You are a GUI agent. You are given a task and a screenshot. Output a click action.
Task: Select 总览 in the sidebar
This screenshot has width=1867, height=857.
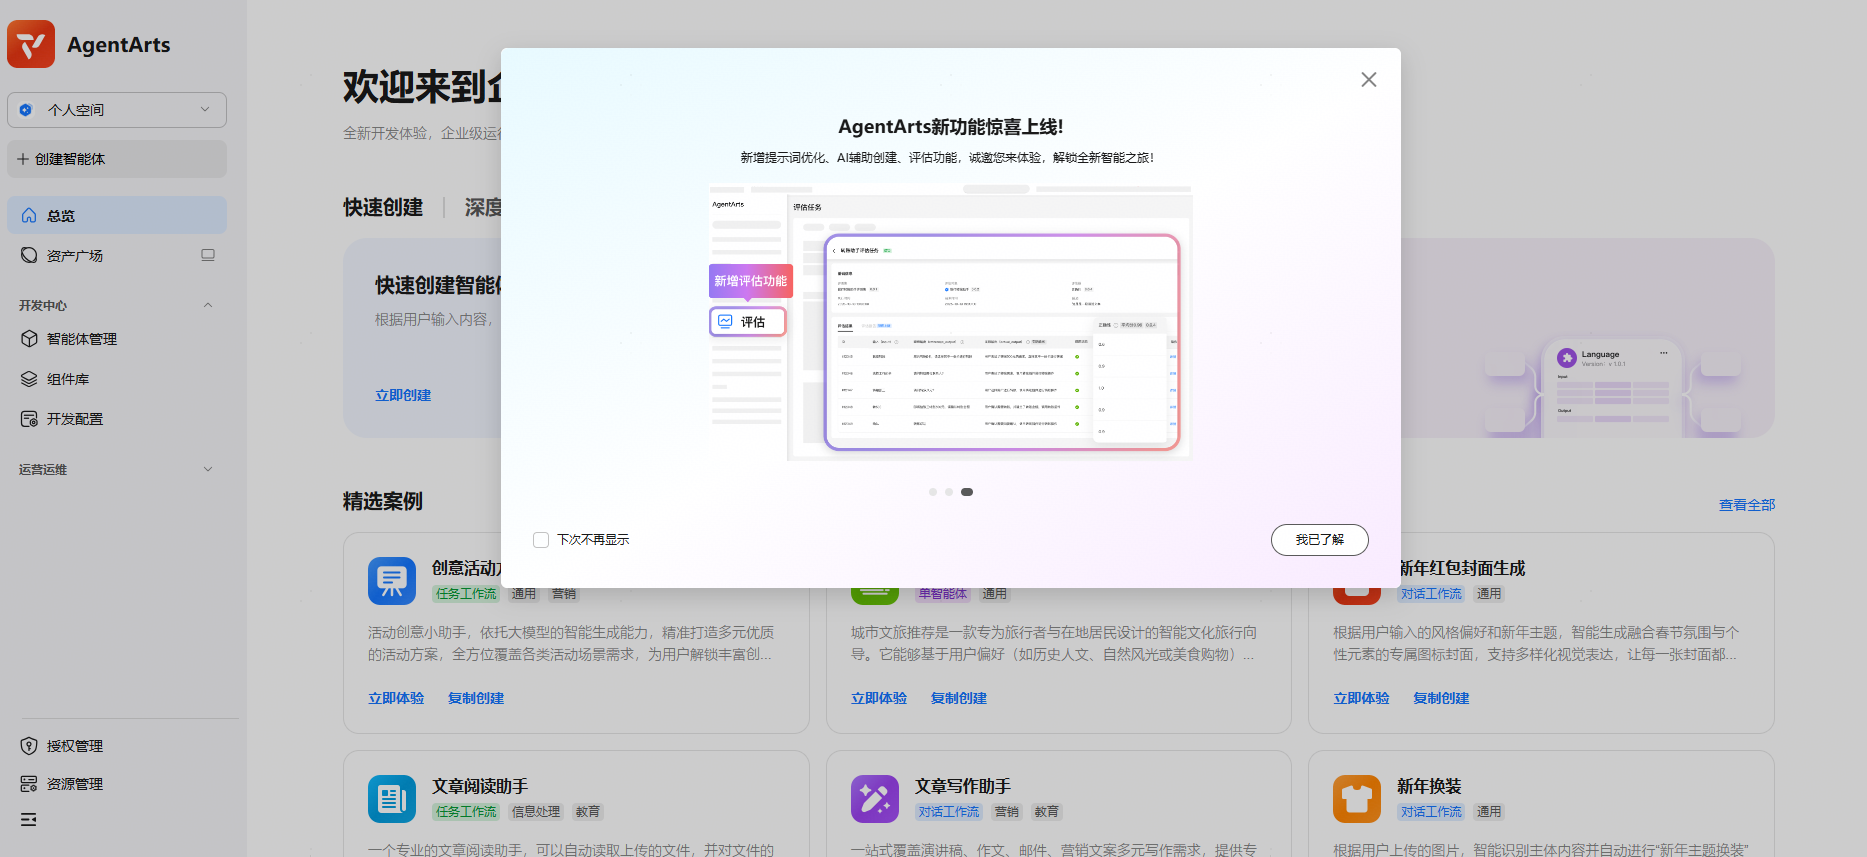tap(117, 215)
